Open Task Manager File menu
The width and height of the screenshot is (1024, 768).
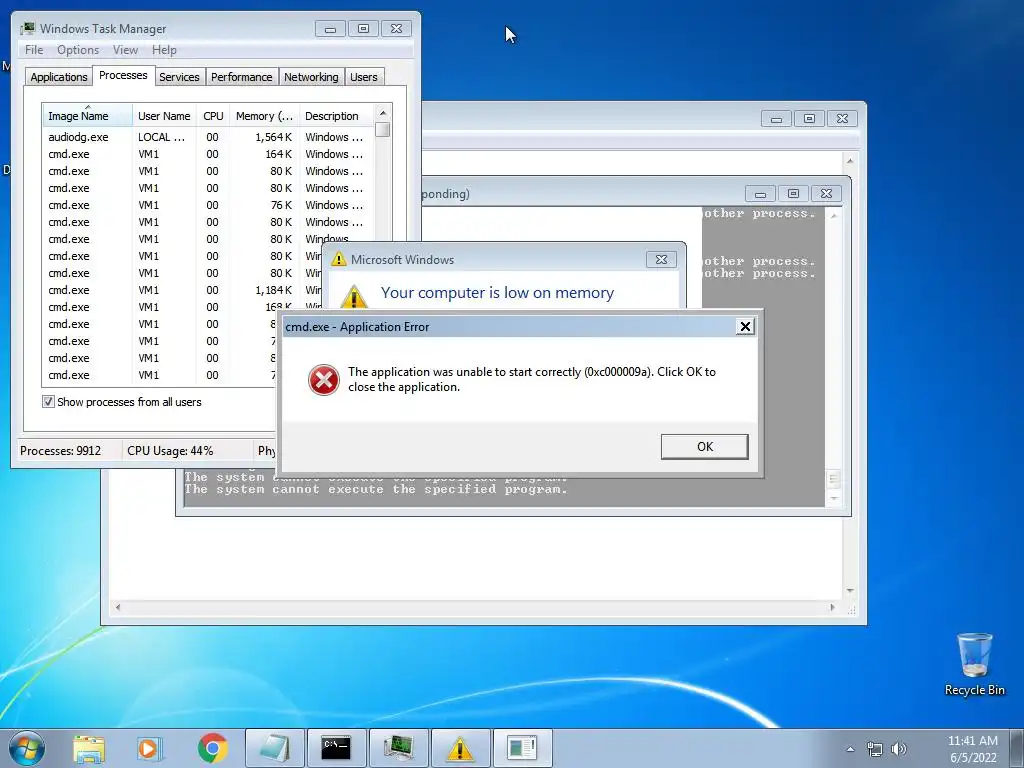(34, 50)
